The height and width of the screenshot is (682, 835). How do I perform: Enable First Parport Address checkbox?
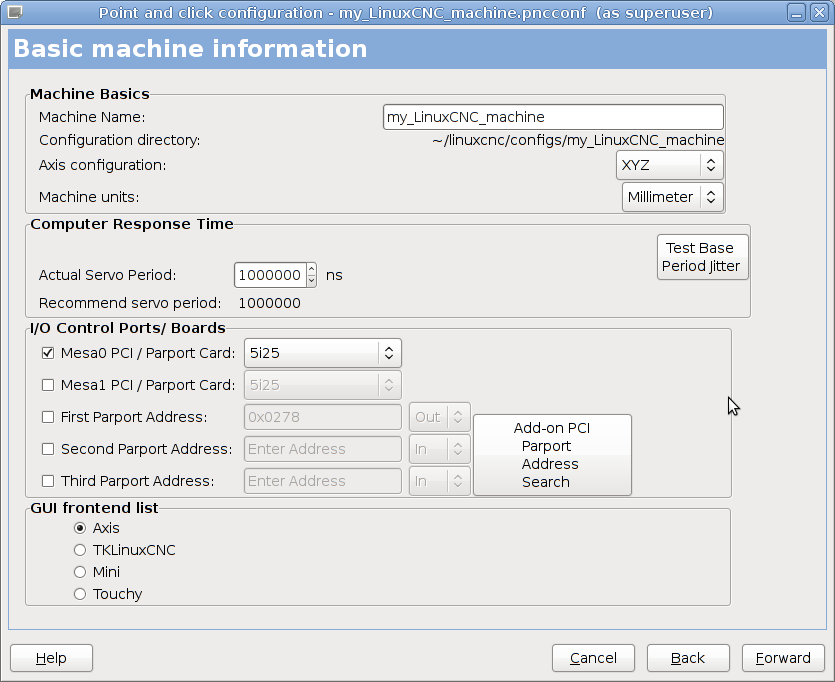[x=48, y=417]
